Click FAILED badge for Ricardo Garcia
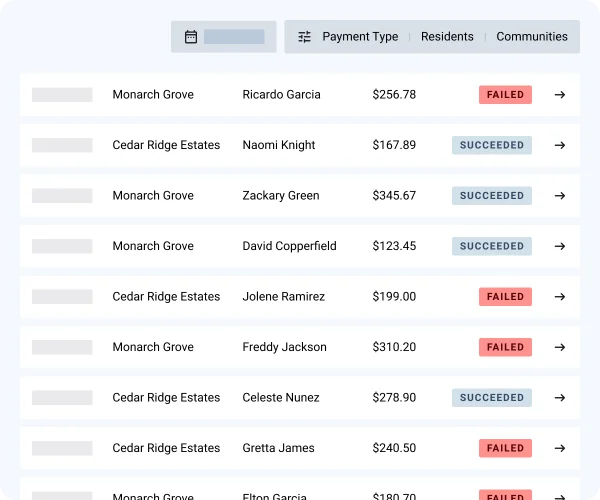Viewport: 600px width, 500px height. point(505,95)
